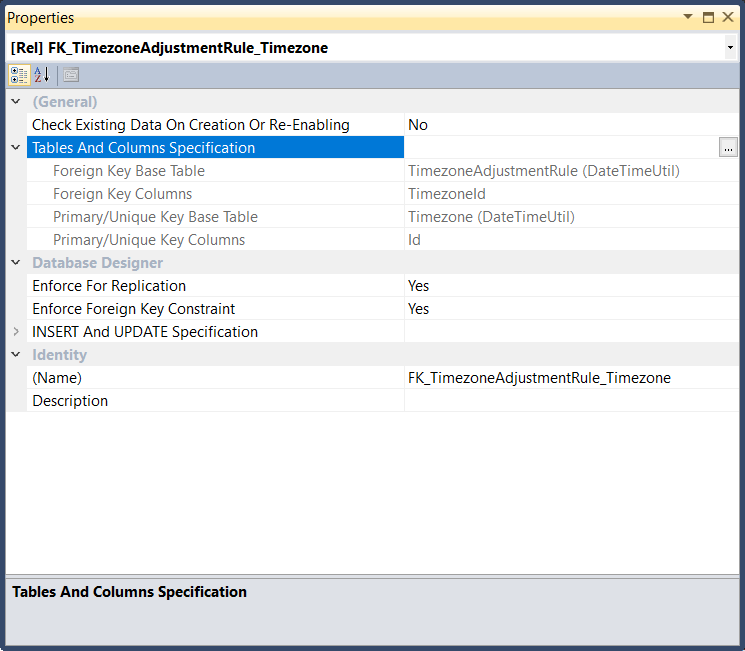Viewport: 745px width, 651px height.
Task: Expand INSERT And UPDATE Specification
Action: [x=15, y=332]
